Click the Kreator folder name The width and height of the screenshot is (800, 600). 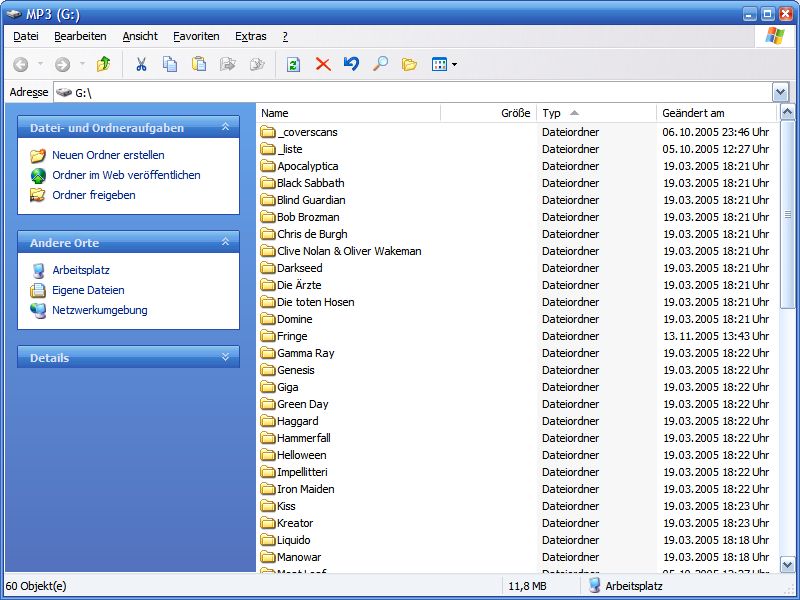[x=295, y=523]
